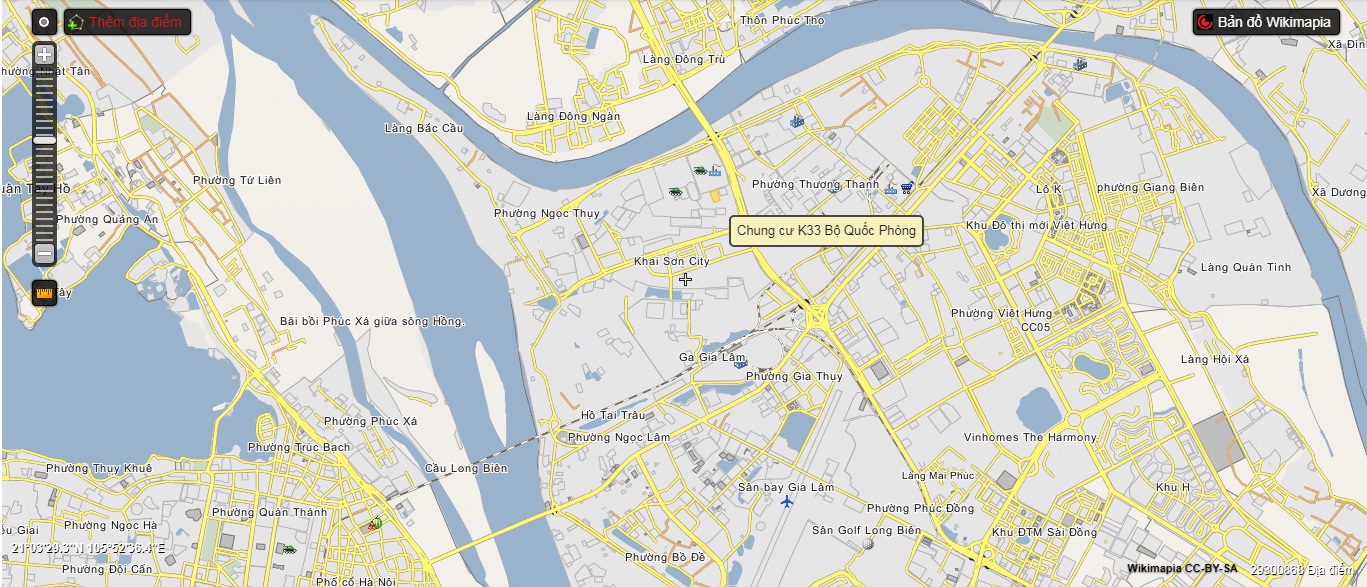1367x587 pixels.
Task: Click the building icon near Làng Đông Ngàn
Action: click(x=797, y=121)
